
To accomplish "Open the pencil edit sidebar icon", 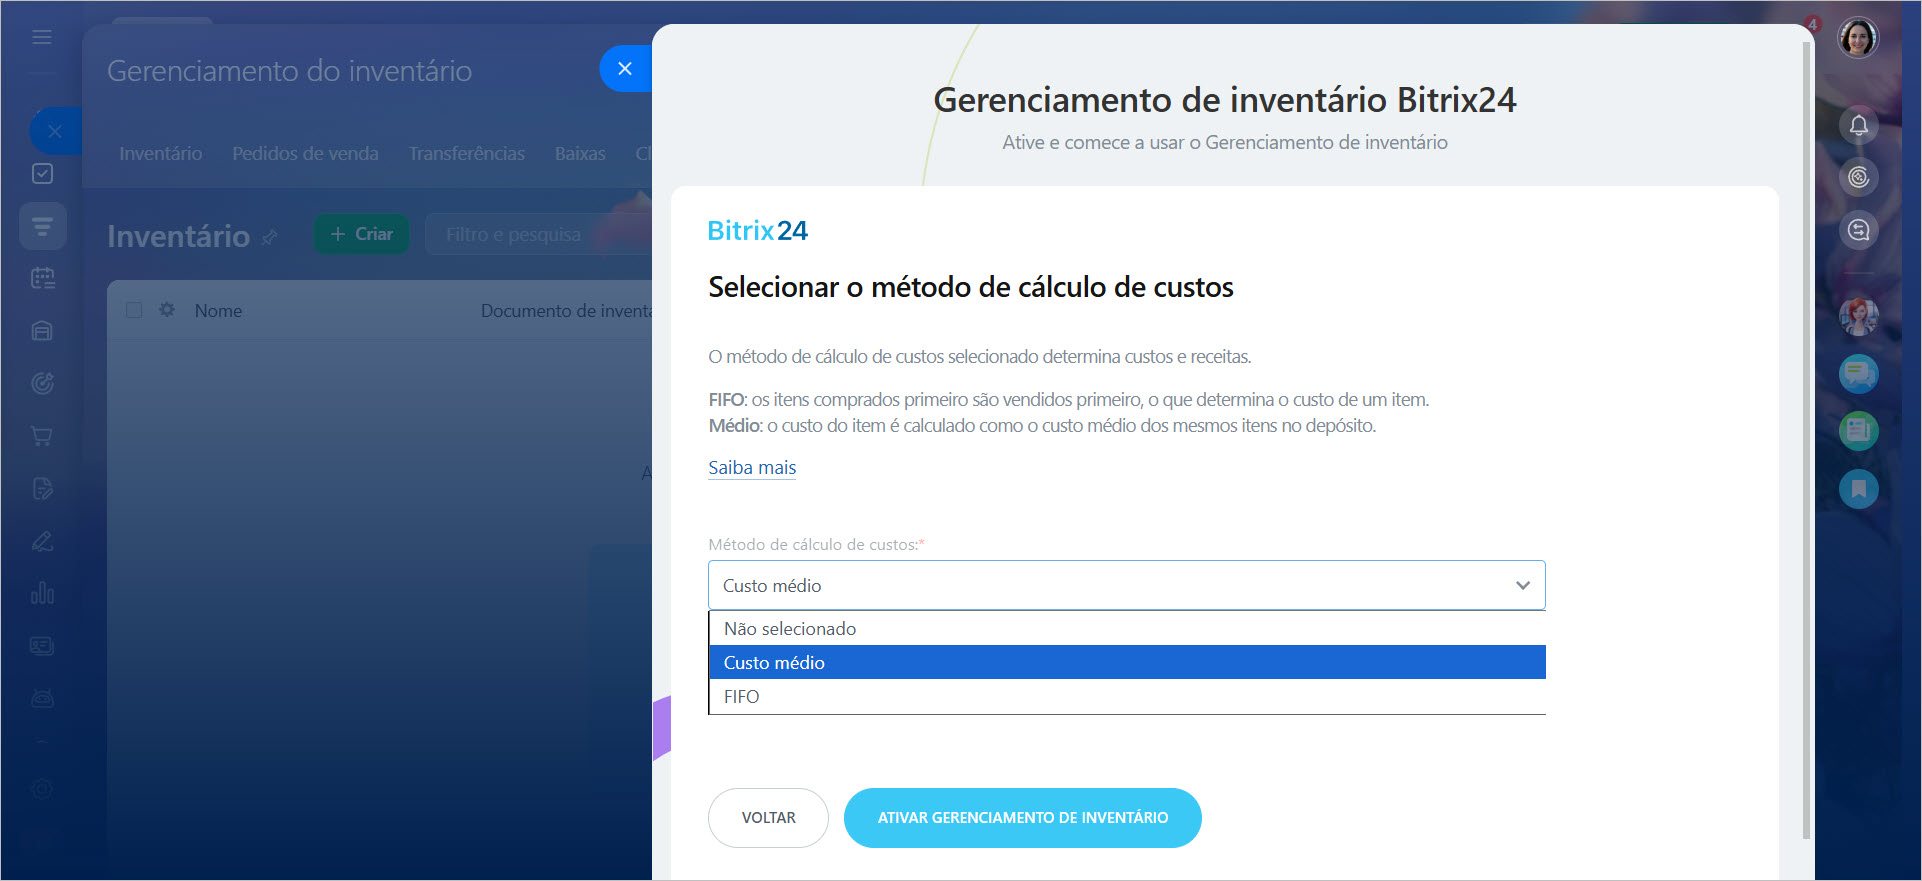I will (x=42, y=541).
